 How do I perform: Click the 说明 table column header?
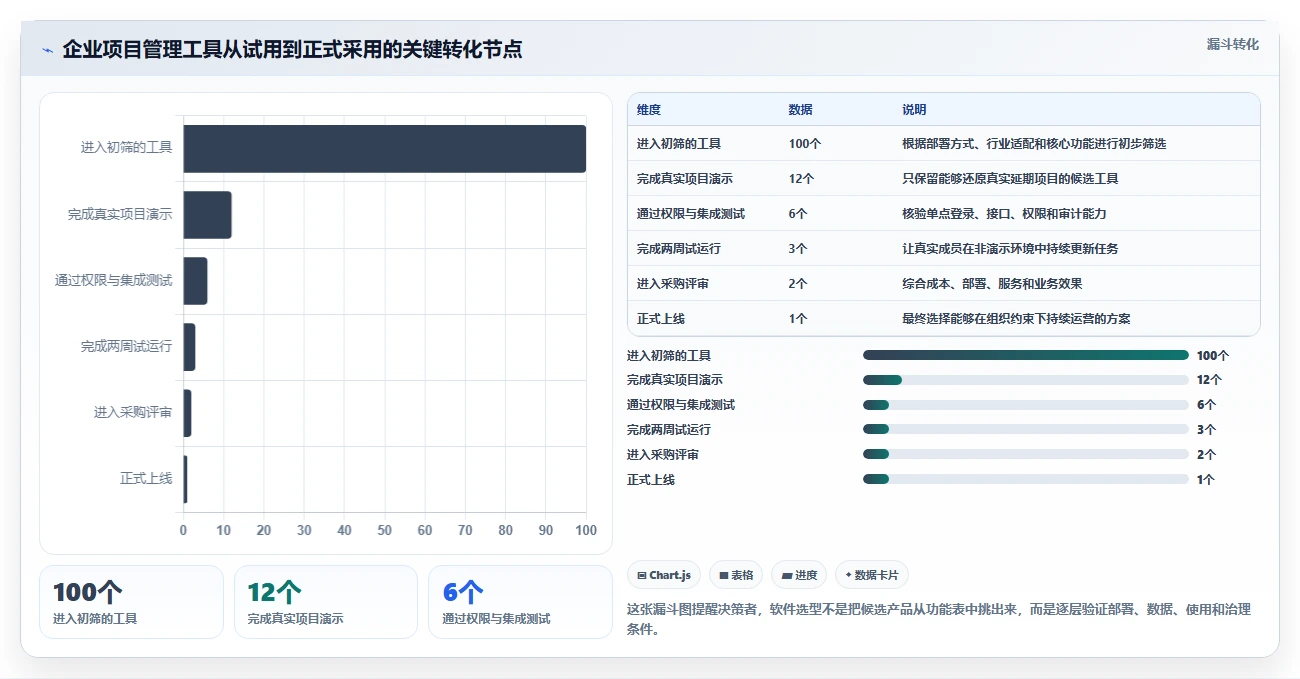(915, 109)
